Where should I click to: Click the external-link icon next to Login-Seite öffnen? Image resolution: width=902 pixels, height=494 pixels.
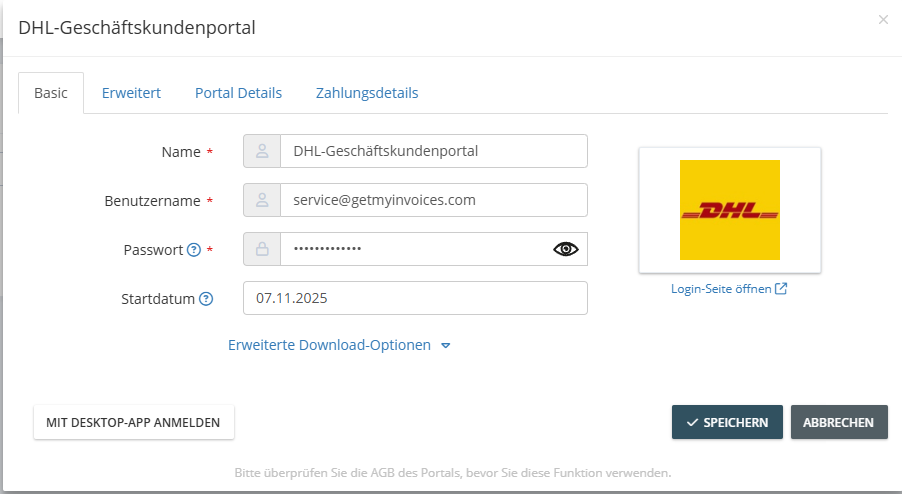[x=781, y=288]
